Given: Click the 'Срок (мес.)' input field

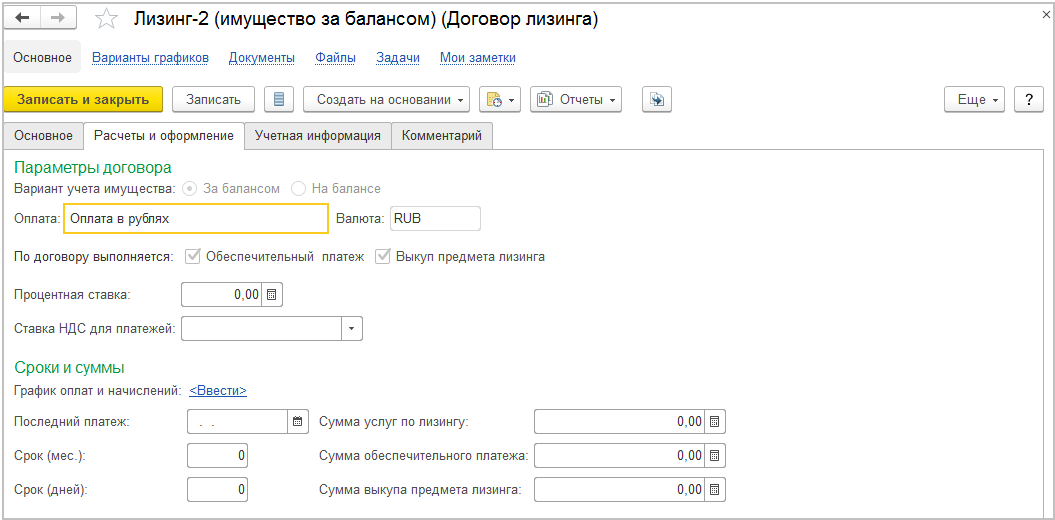Looking at the screenshot, I should point(218,456).
